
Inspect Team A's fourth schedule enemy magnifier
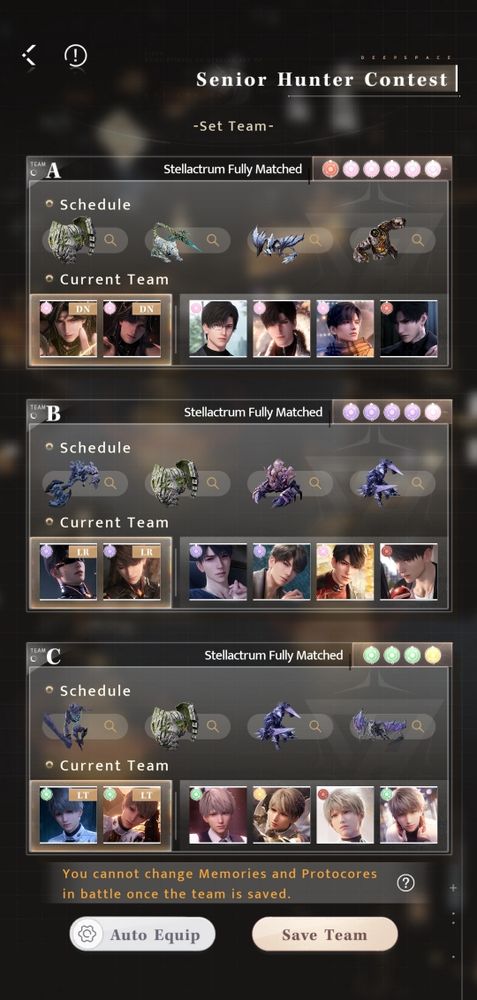[418, 240]
